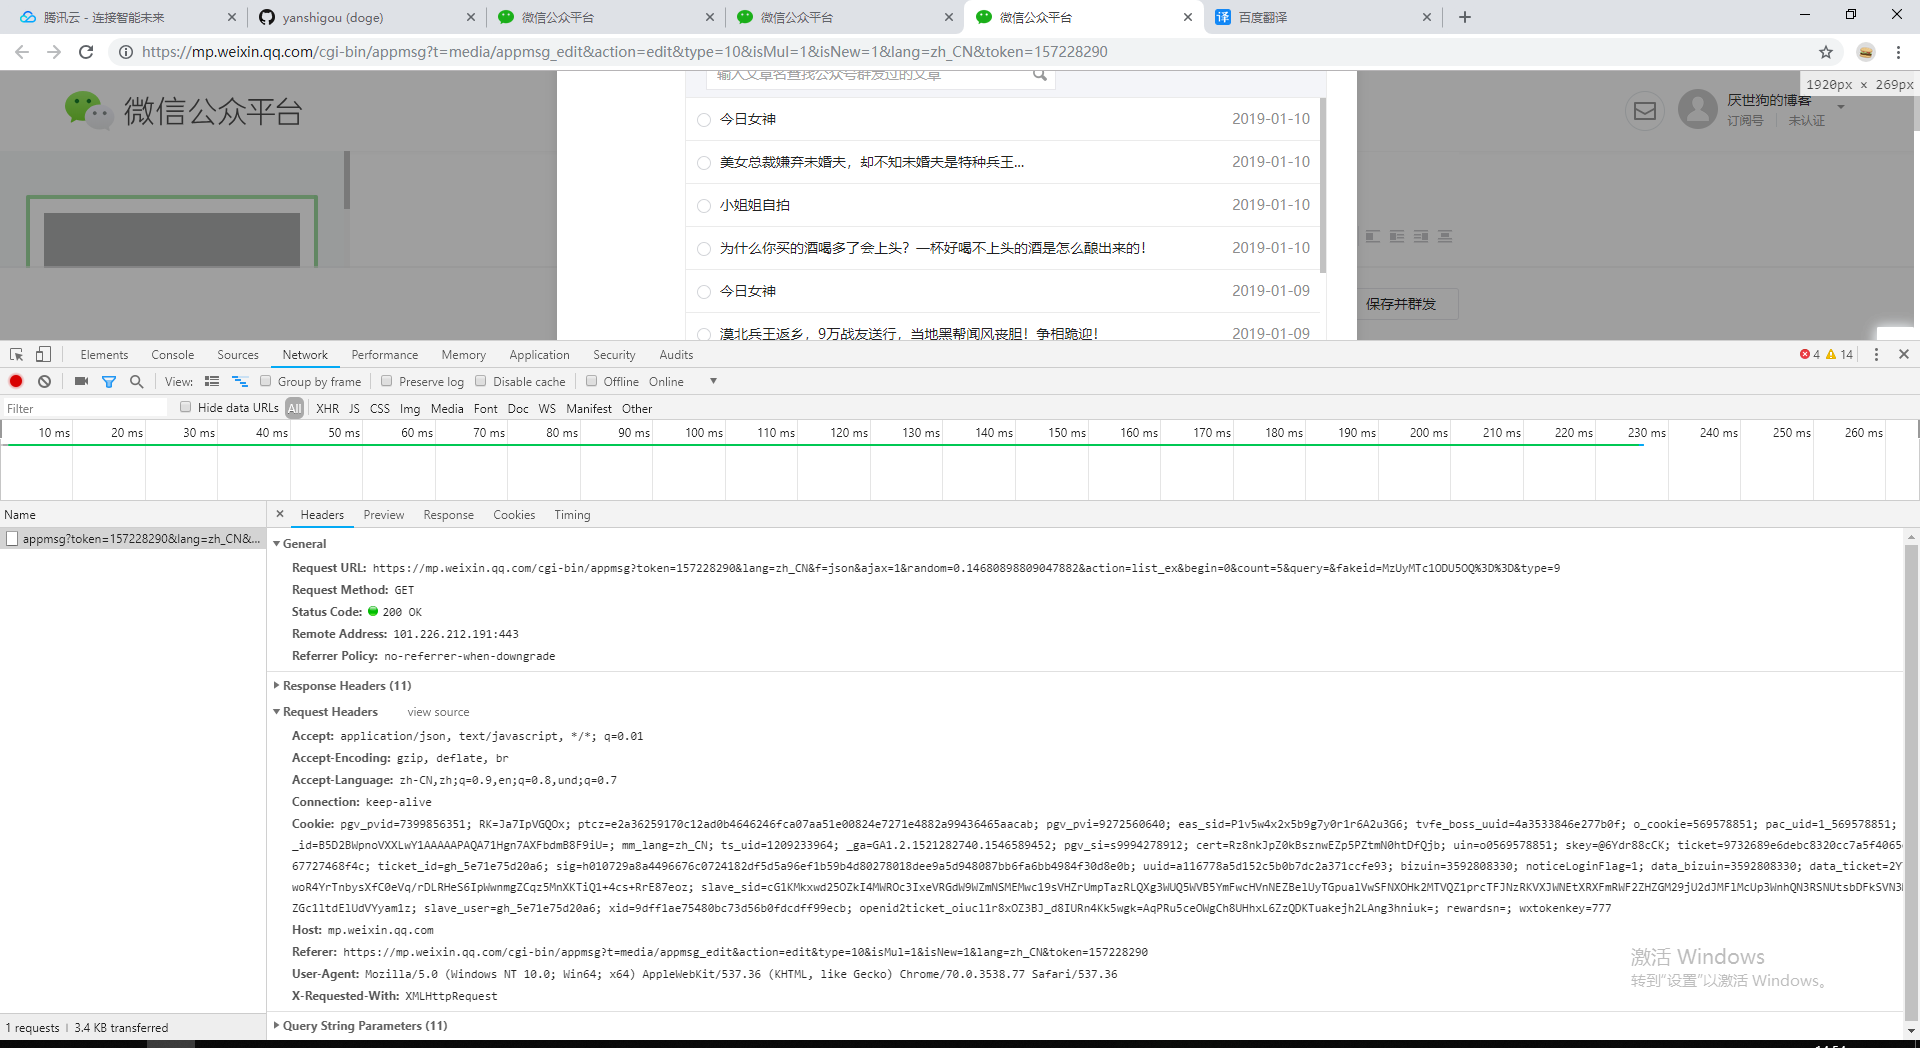This screenshot has width=1920, height=1048.
Task: Open new browser tab with plus icon
Action: click(1465, 17)
